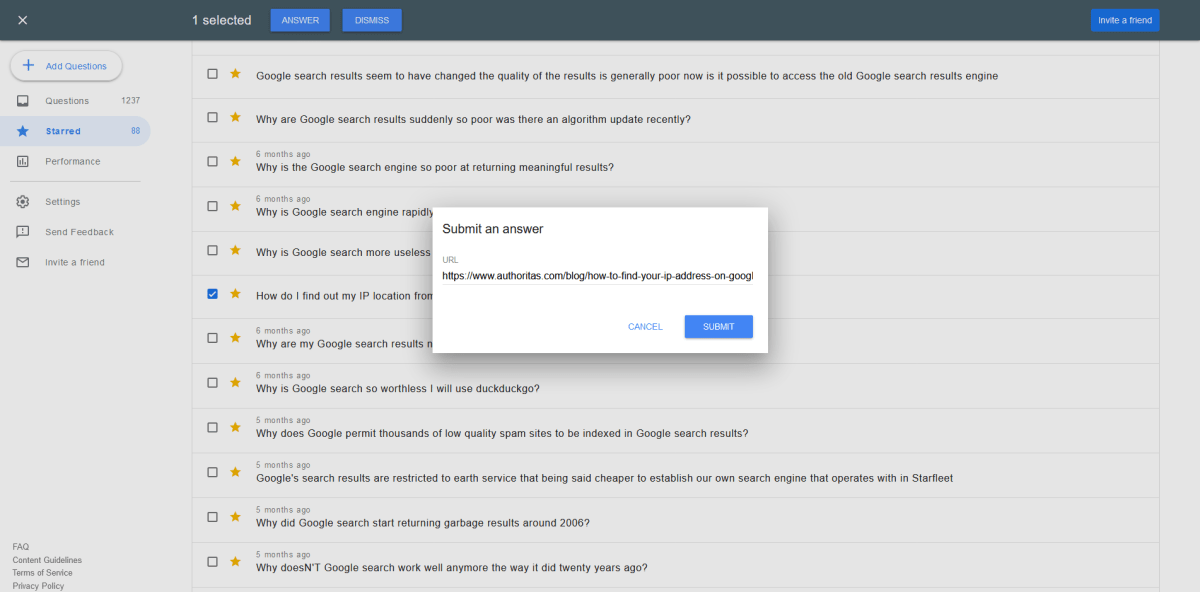Open the Terms of Service link
Image resolution: width=1200 pixels, height=592 pixels.
point(42,573)
